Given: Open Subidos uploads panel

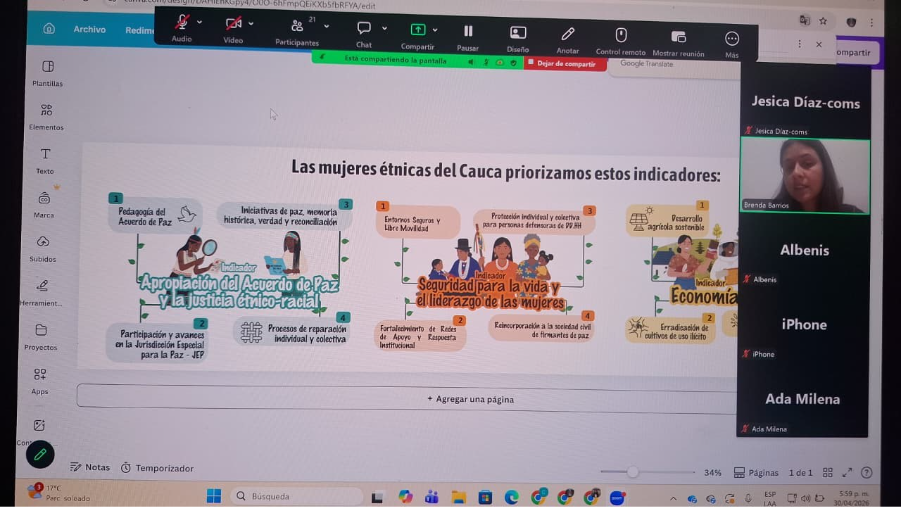Looking at the screenshot, I should [43, 248].
